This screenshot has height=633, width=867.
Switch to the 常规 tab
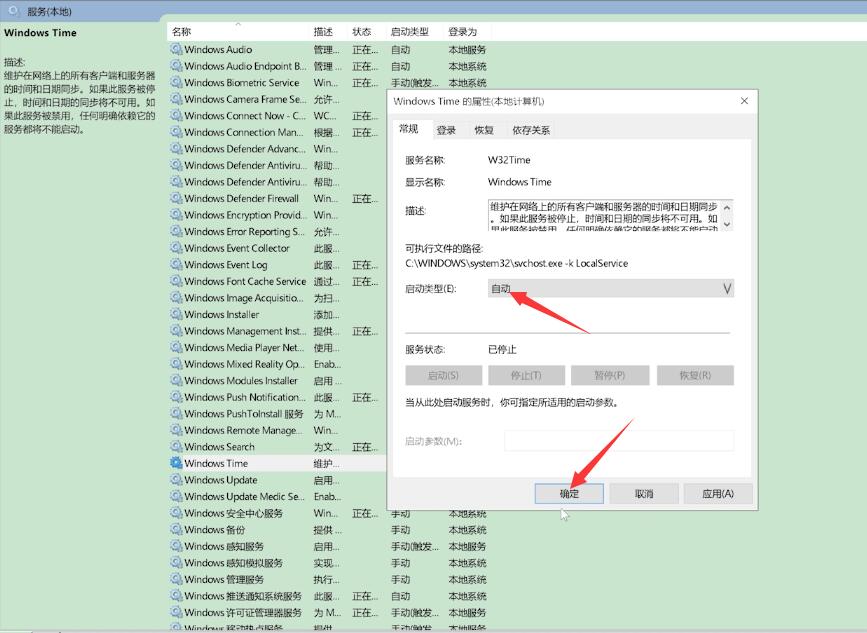click(x=409, y=129)
